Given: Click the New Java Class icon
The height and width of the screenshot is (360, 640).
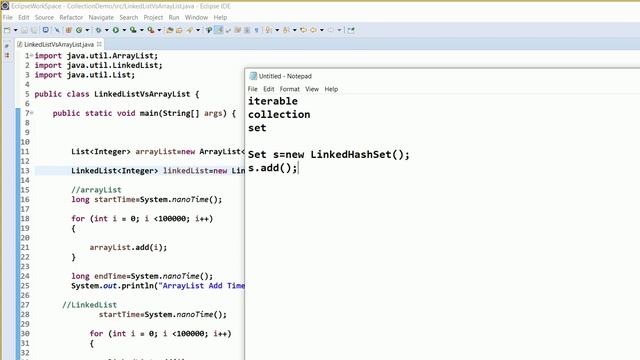Looking at the screenshot, I should click(79, 30).
